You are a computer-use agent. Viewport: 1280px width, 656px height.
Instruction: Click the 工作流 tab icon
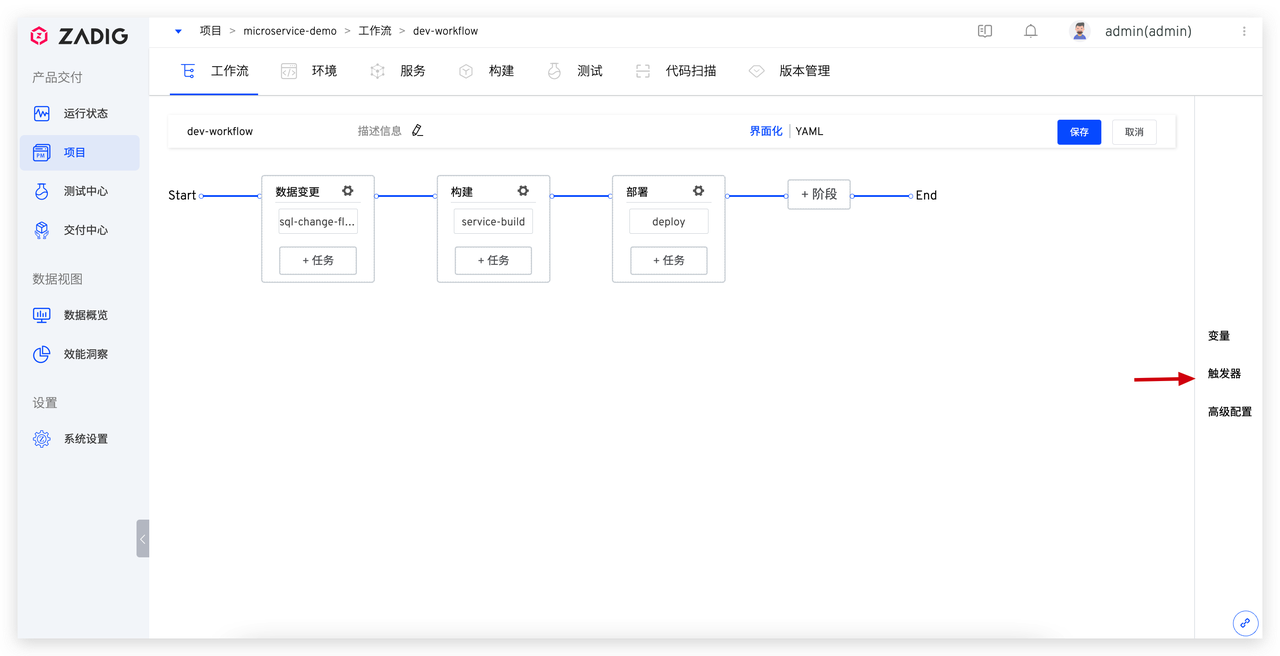(x=188, y=71)
